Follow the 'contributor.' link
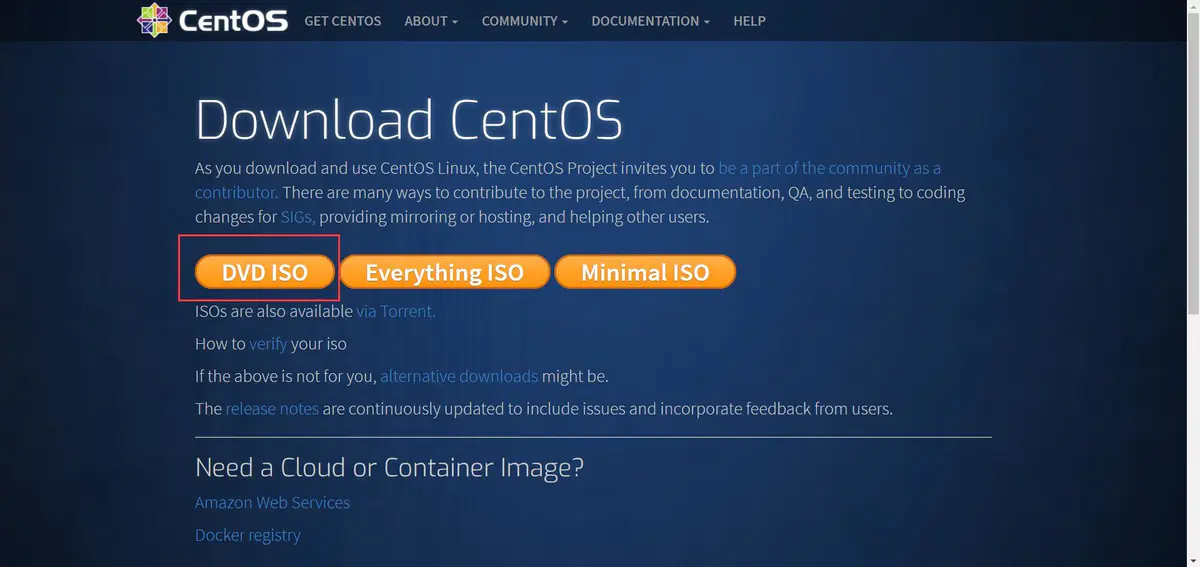This screenshot has height=567, width=1200. [236, 192]
